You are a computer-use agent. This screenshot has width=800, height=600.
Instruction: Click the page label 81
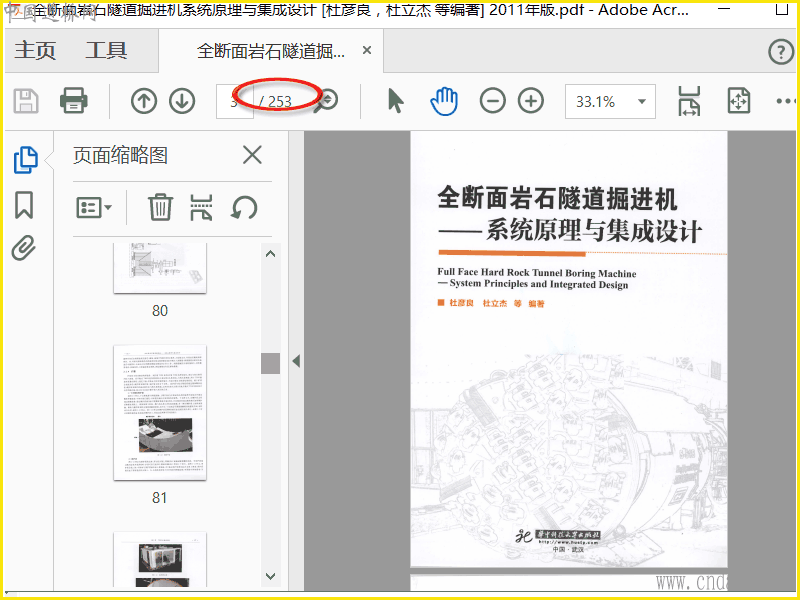click(160, 498)
